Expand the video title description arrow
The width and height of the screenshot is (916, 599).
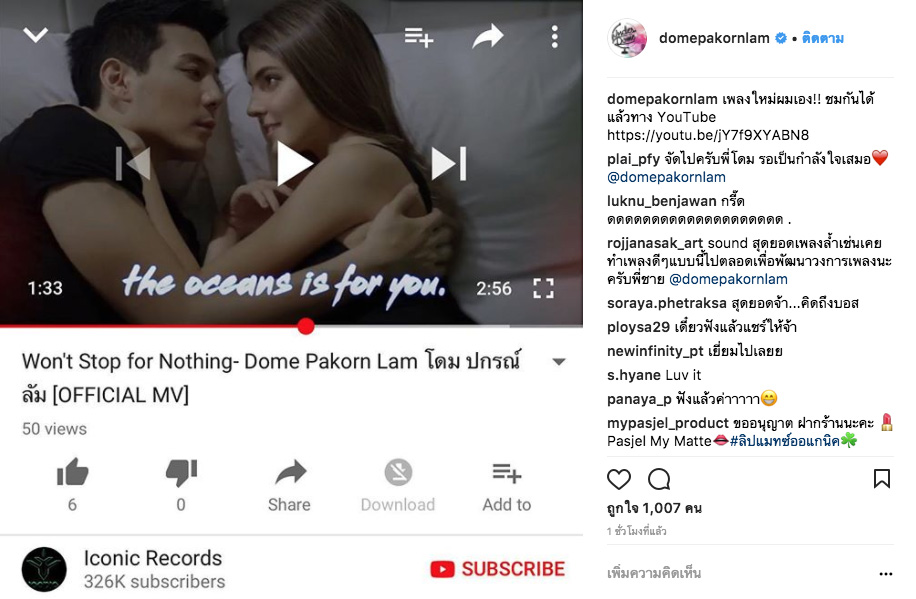(x=559, y=362)
